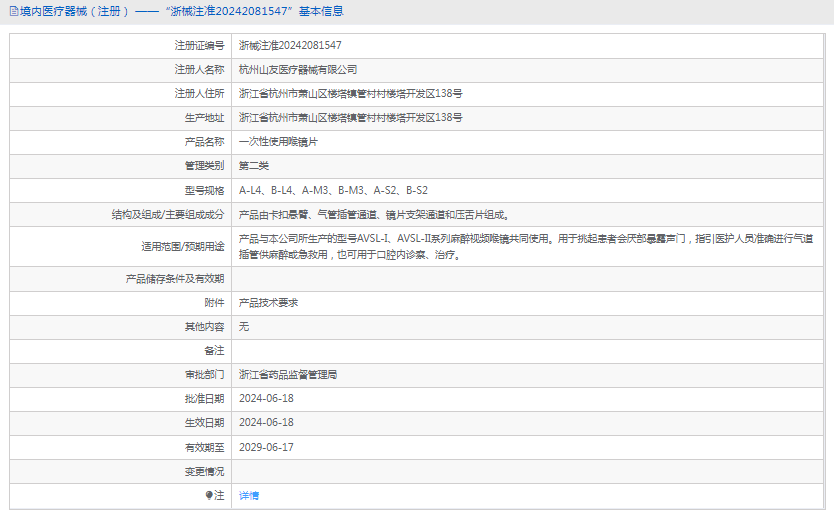
Task: Select the page title 境内医疗器械（注册）基本信息
Action: 181,11
